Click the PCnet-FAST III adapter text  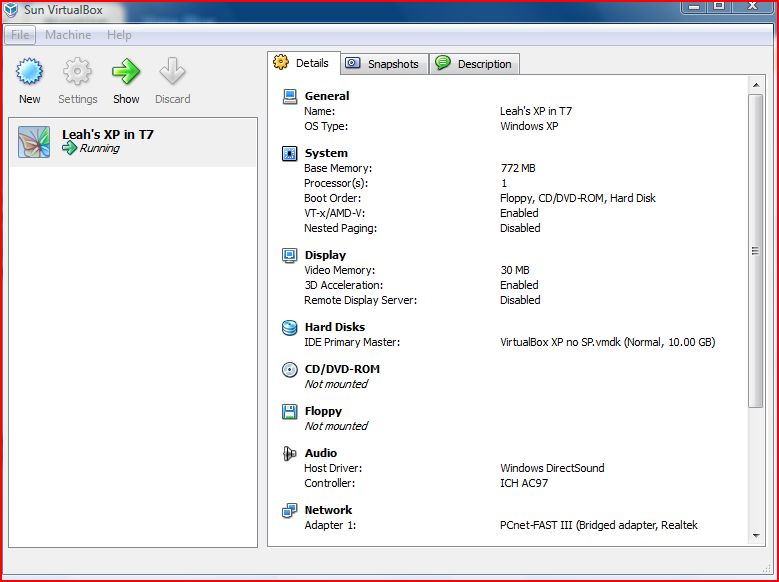click(599, 525)
